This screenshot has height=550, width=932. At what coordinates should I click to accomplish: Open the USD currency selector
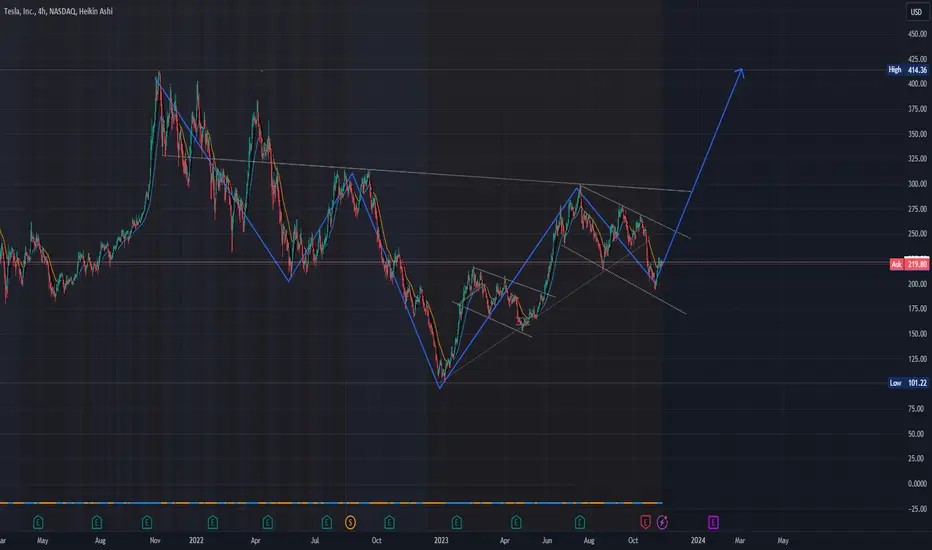[x=916, y=12]
